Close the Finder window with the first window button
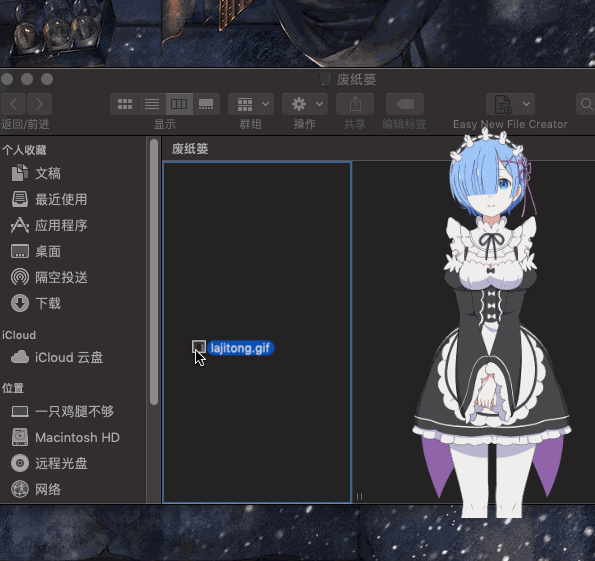This screenshot has height=561, width=595. (7, 79)
